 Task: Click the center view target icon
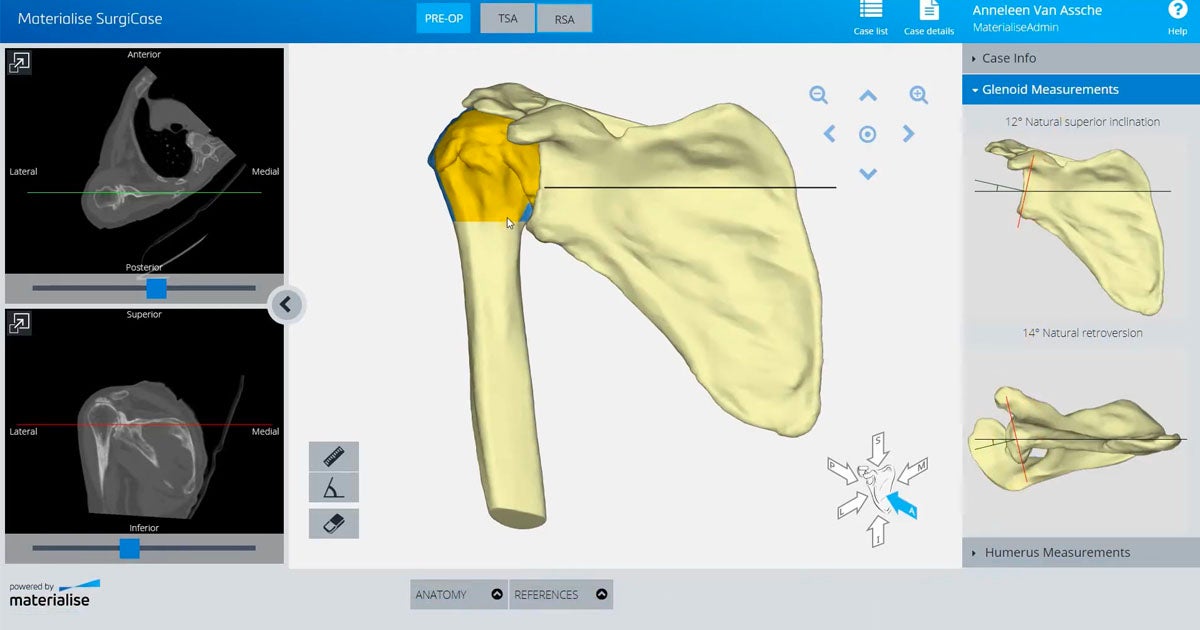tap(868, 134)
